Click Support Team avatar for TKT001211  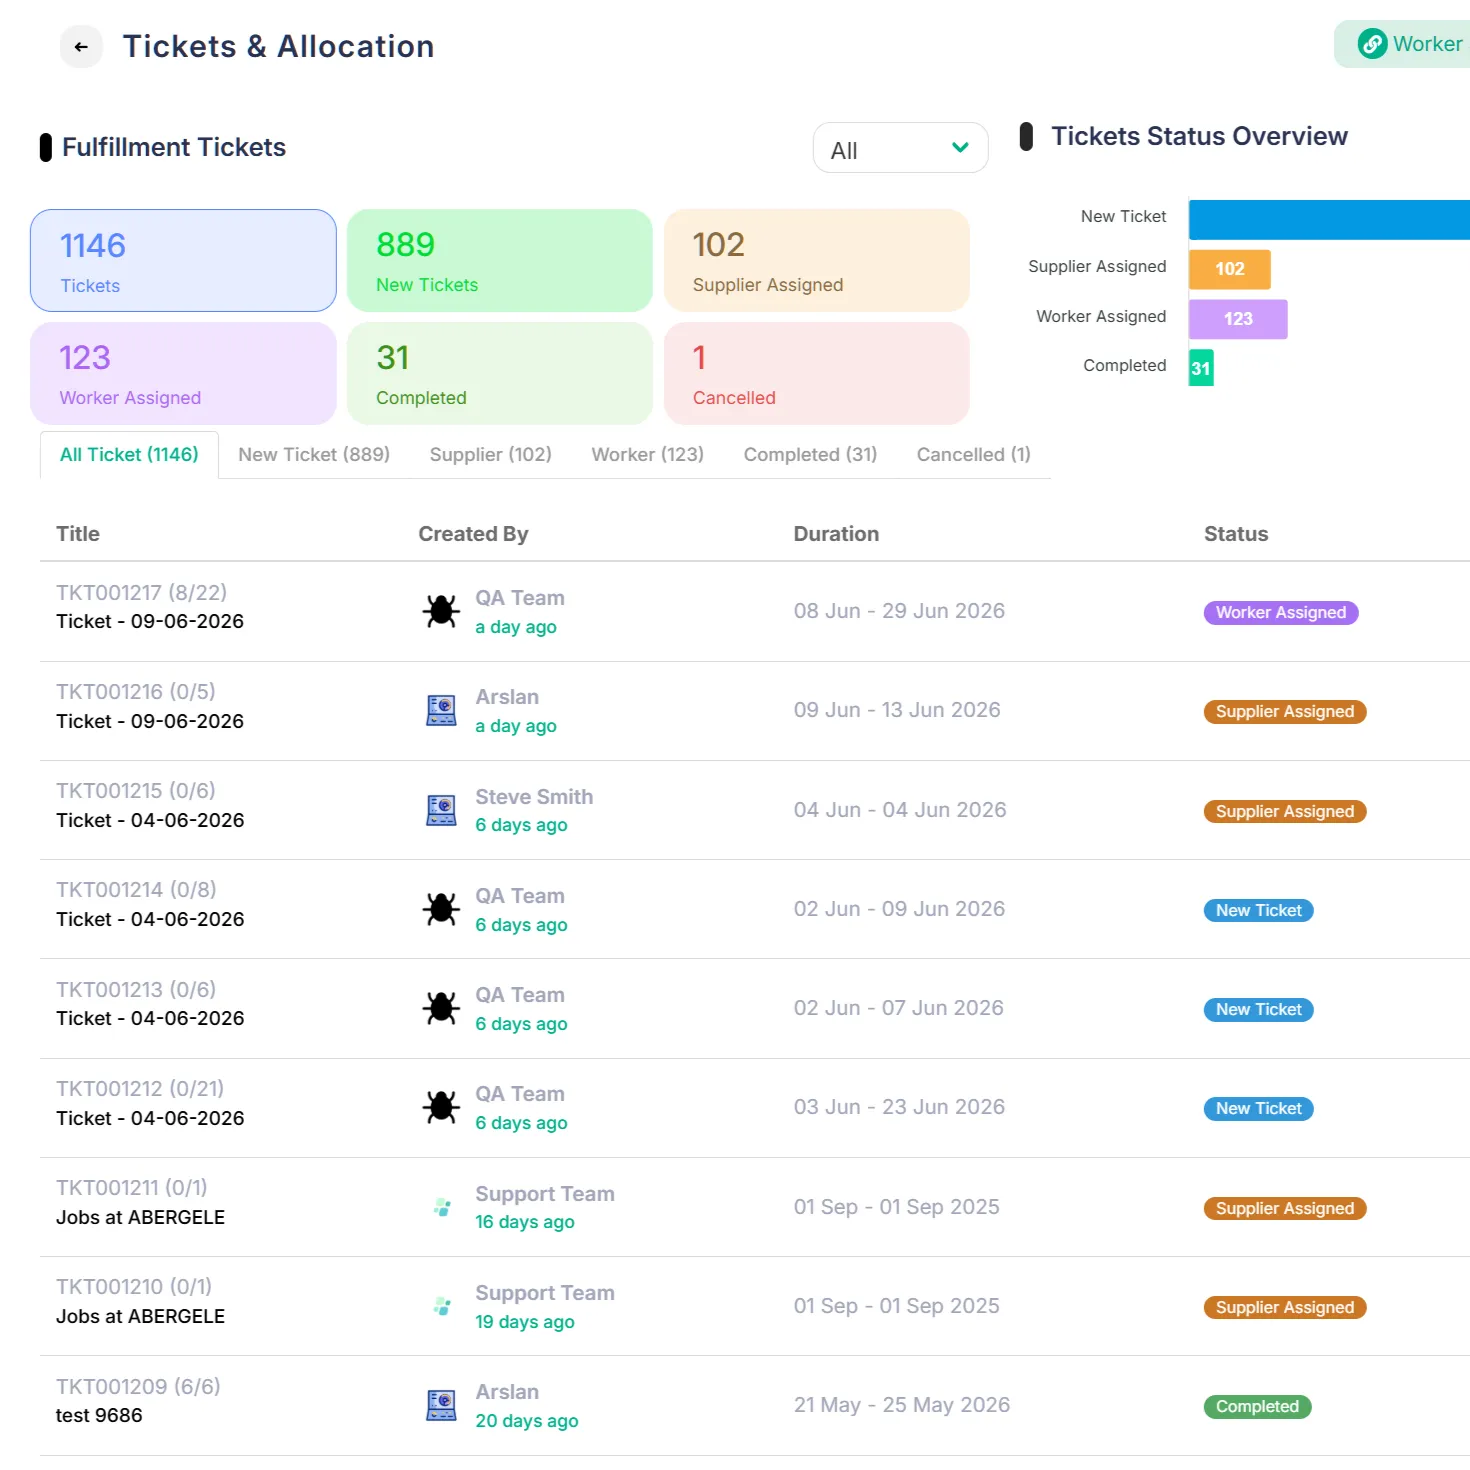tap(442, 1207)
